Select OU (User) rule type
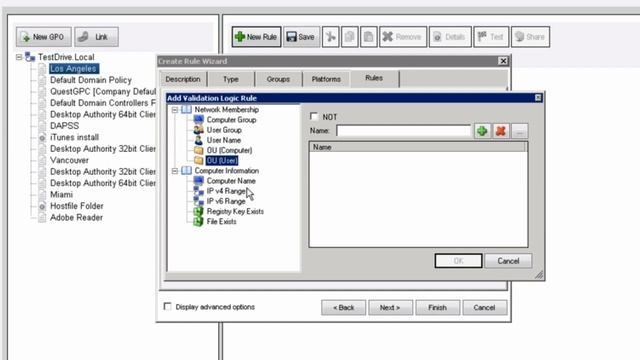This screenshot has height=360, width=640. tap(222, 160)
